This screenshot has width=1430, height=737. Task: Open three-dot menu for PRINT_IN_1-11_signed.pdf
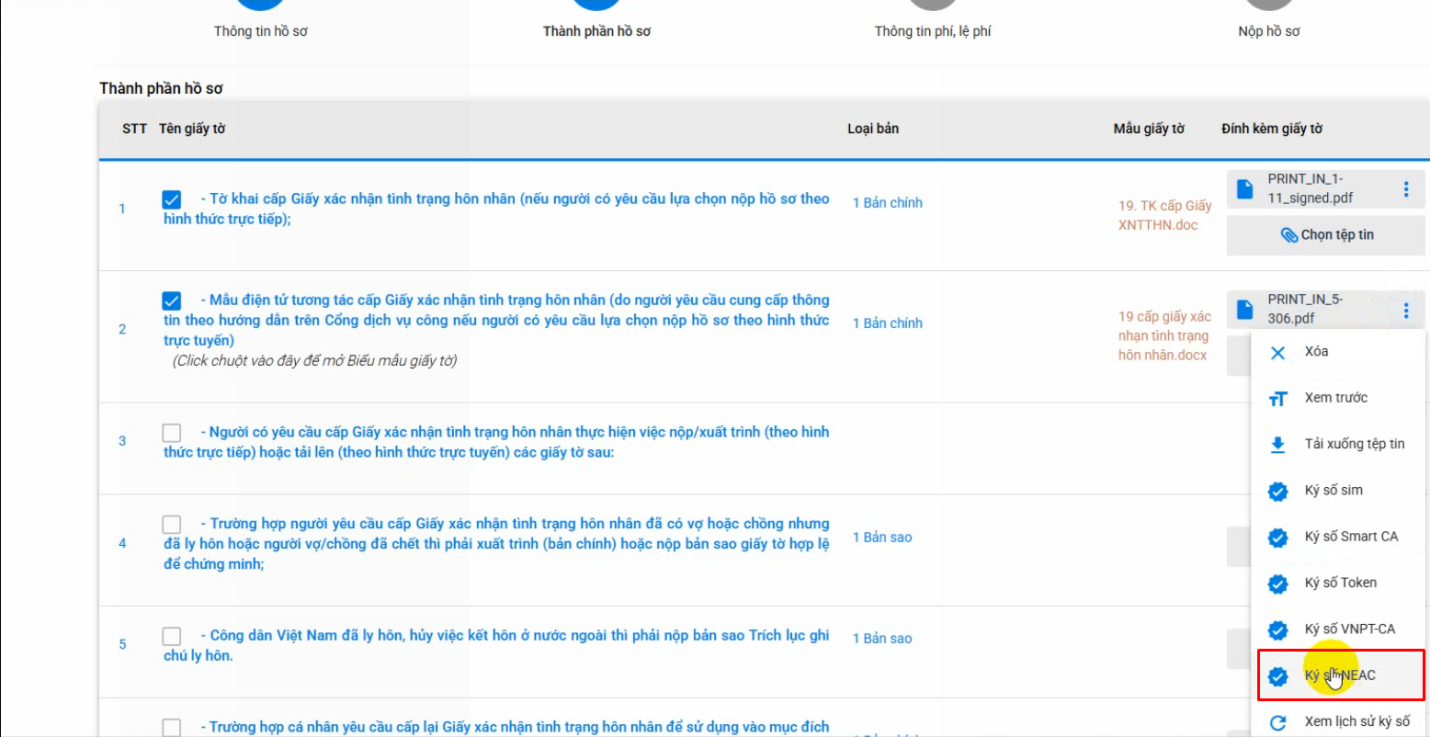pos(1406,189)
